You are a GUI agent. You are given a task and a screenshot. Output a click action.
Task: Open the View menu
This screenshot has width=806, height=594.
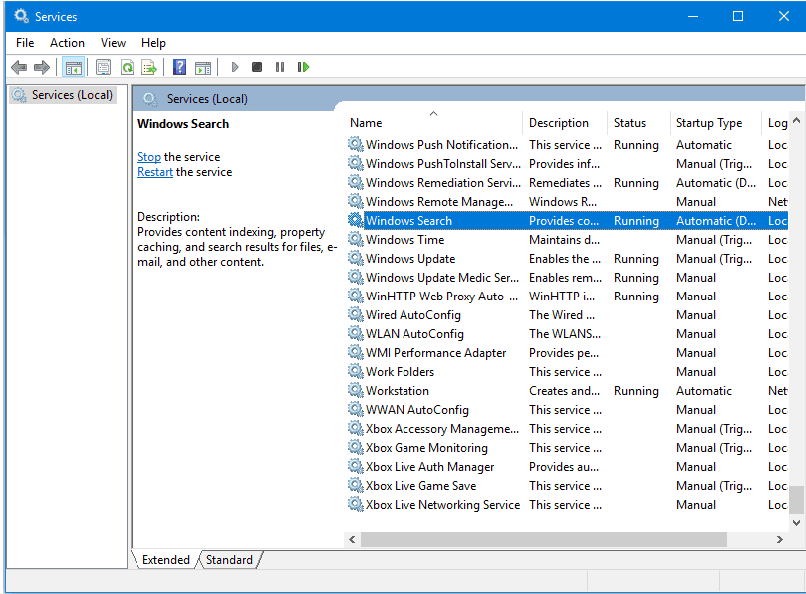[x=113, y=43]
